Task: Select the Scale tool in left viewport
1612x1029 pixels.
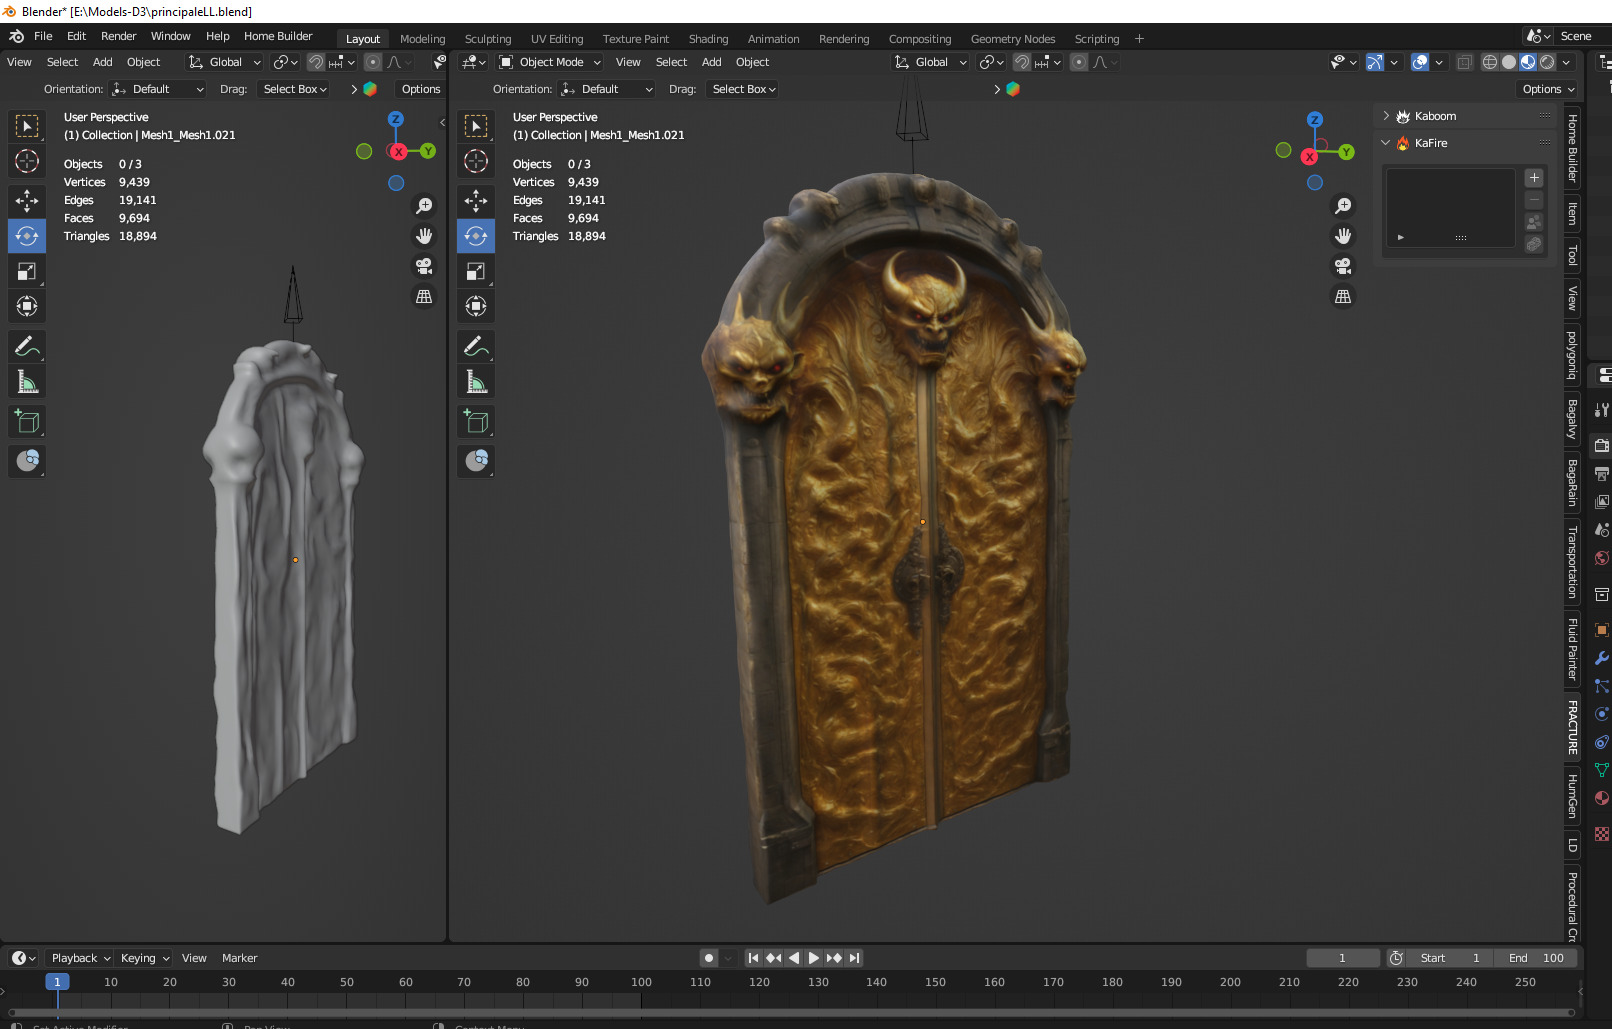Action: (27, 271)
